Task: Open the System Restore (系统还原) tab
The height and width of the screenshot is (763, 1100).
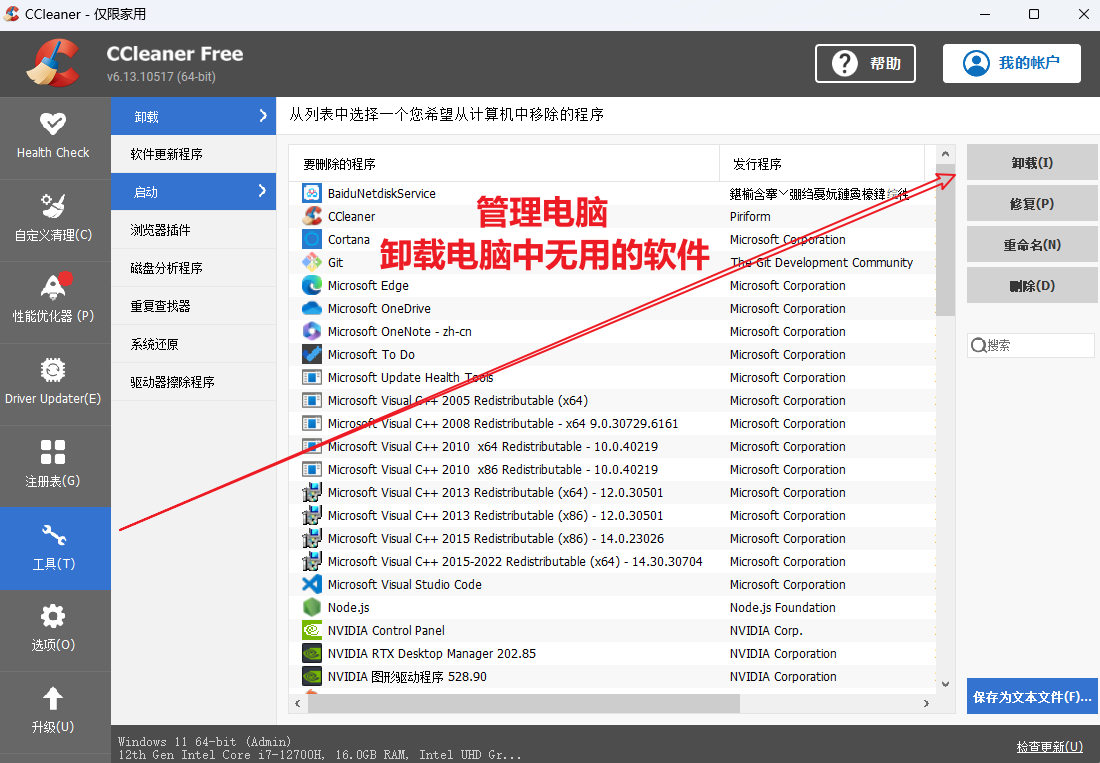Action: [193, 344]
